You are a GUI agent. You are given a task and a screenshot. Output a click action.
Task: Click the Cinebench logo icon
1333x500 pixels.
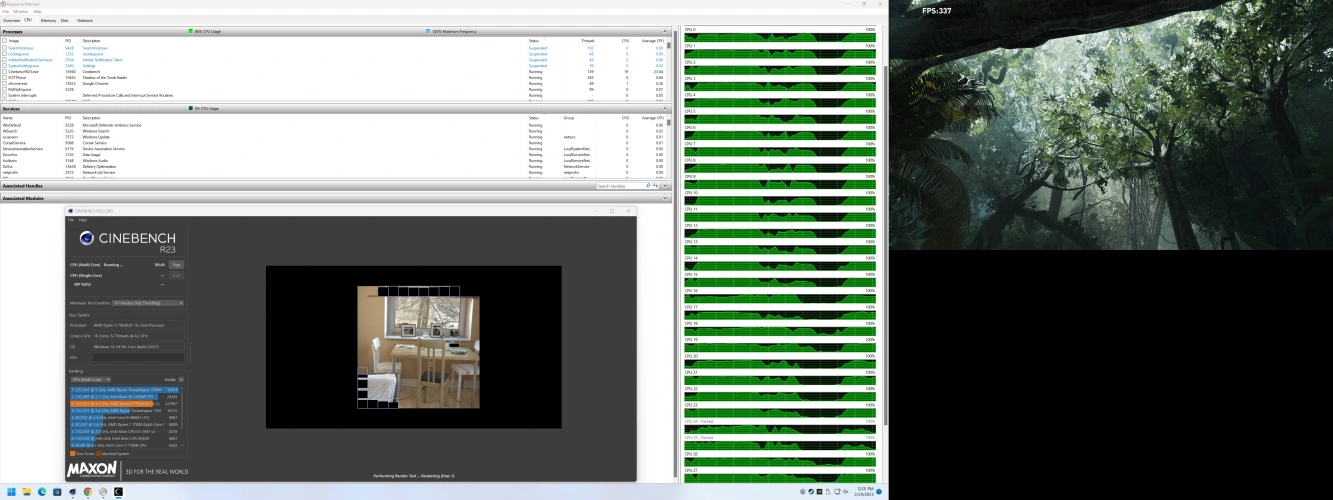(88, 237)
